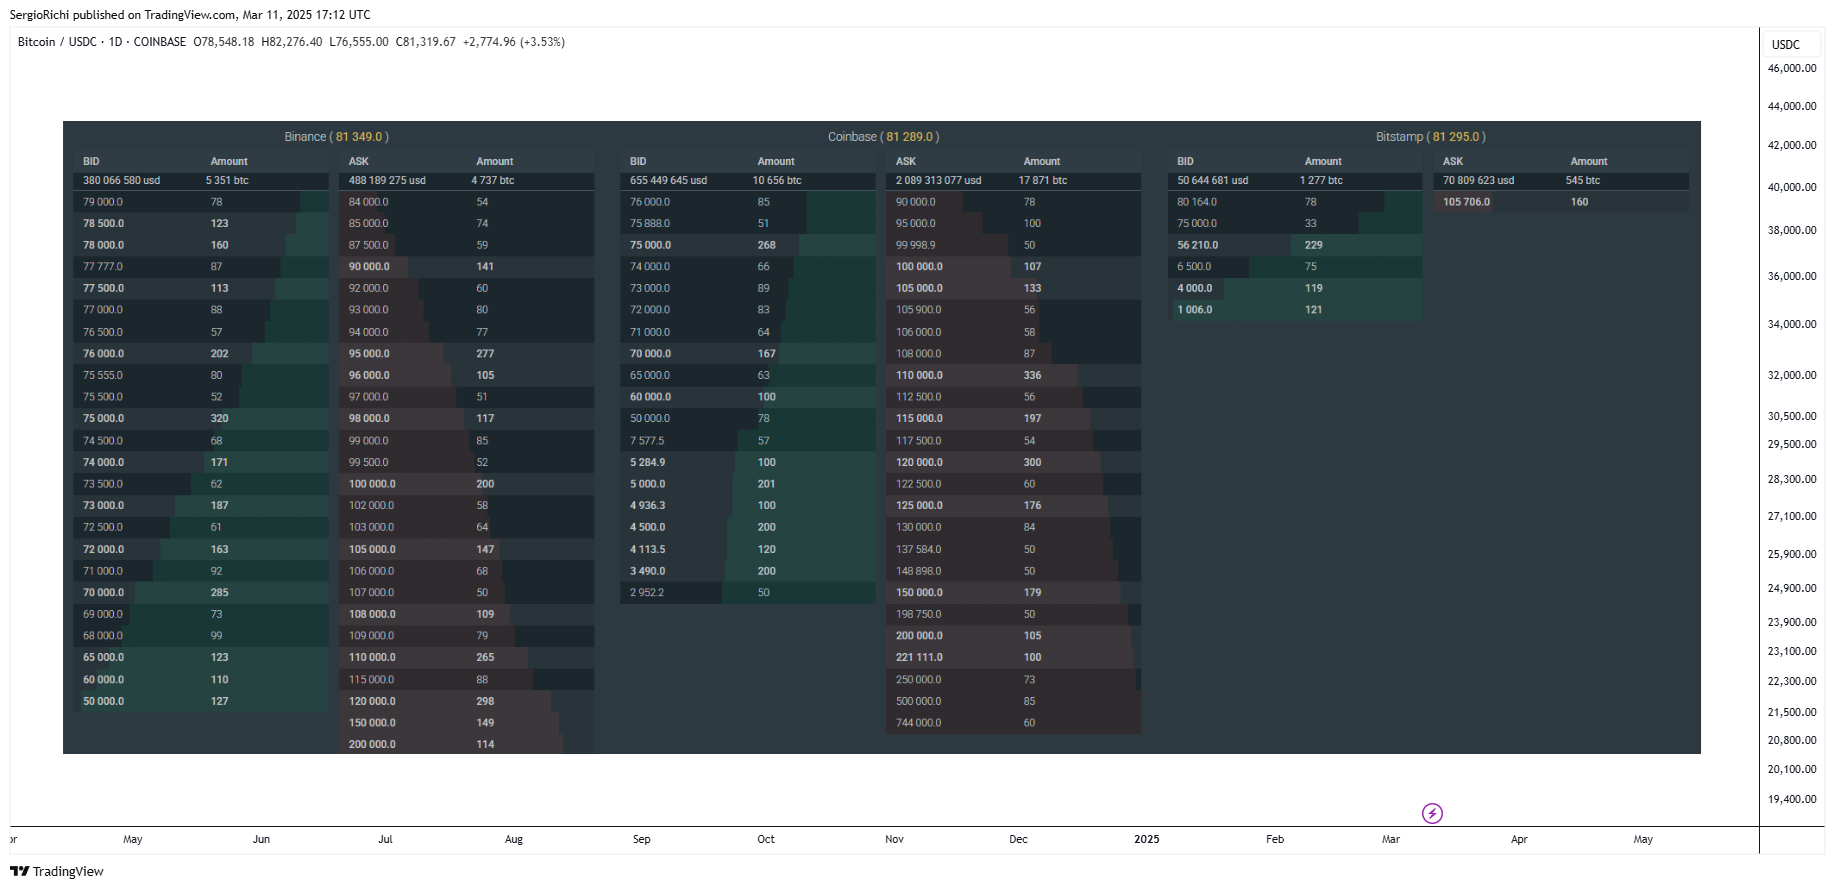This screenshot has width=1835, height=889.
Task: Click the Coinbase ( 81 289.0 ) heading
Action: click(883, 137)
